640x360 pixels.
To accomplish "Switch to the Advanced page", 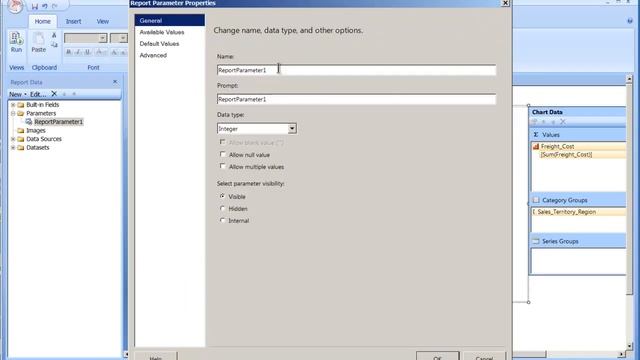I will (153, 55).
